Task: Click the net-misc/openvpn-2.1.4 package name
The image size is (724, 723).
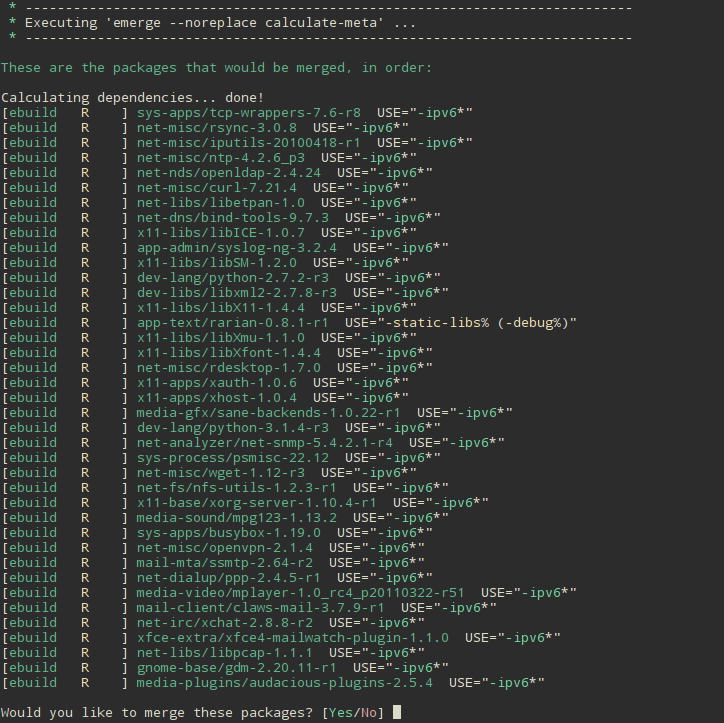Action: [x=224, y=548]
